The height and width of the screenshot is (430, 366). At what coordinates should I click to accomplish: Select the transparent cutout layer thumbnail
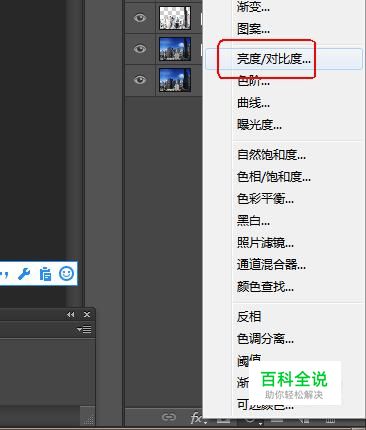[175, 18]
